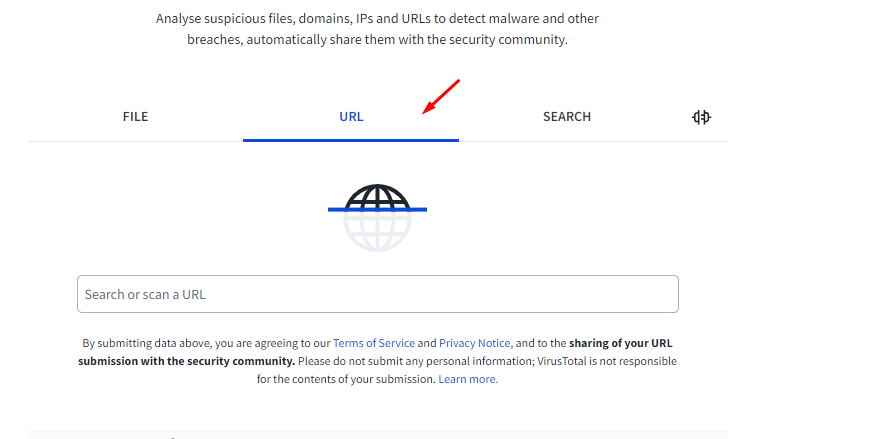The width and height of the screenshot is (888, 439).
Task: Click the blue scan line across the globe
Action: (x=377, y=210)
